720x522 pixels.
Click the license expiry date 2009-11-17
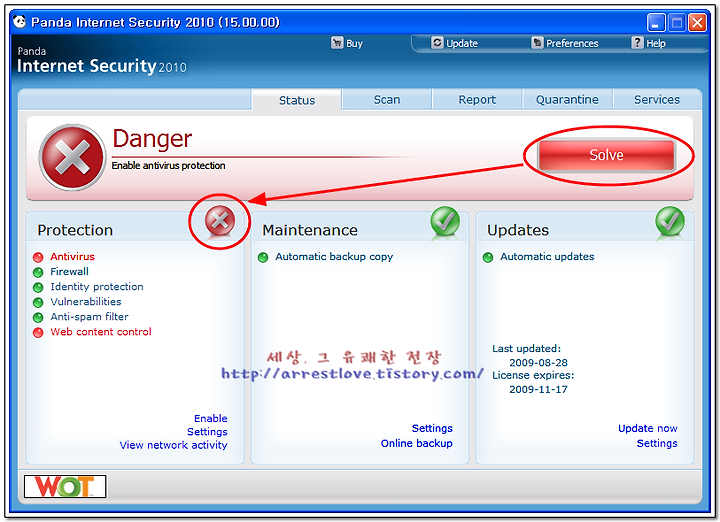(538, 389)
